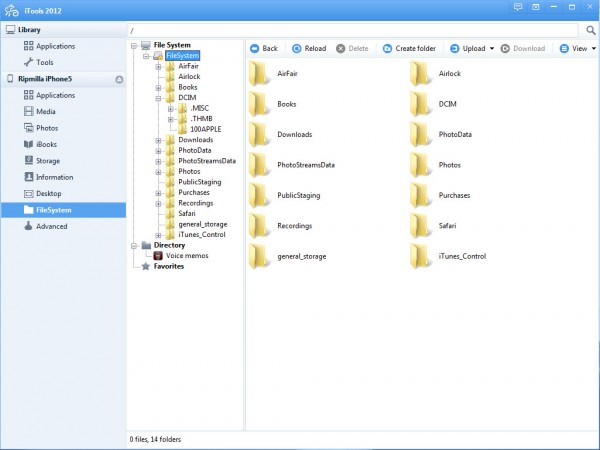Select Purchases in tree

tap(194, 192)
